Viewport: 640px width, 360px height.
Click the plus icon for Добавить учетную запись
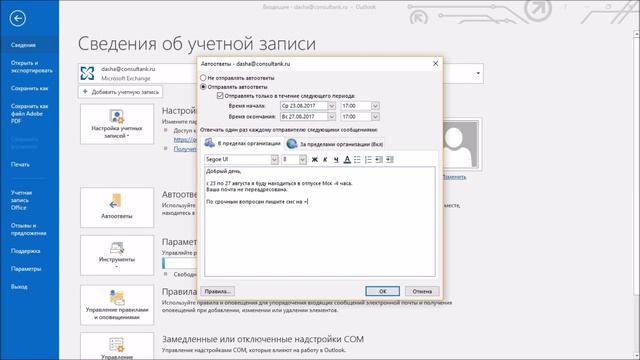tap(85, 92)
